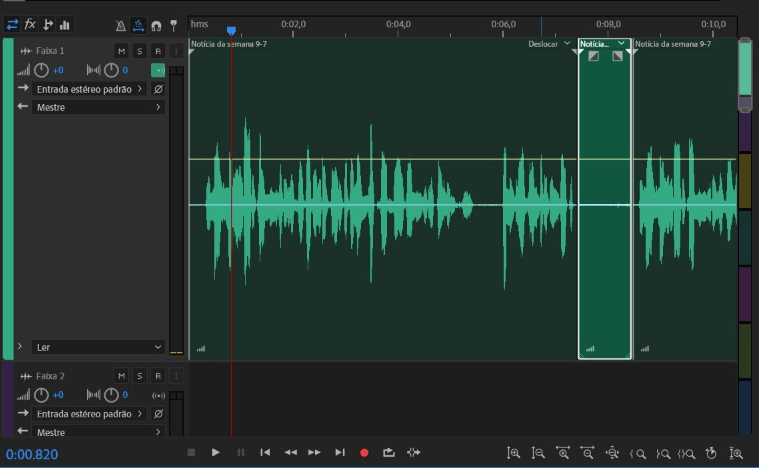Rewind the playhead
This screenshot has width=759, height=469.
tap(290, 453)
